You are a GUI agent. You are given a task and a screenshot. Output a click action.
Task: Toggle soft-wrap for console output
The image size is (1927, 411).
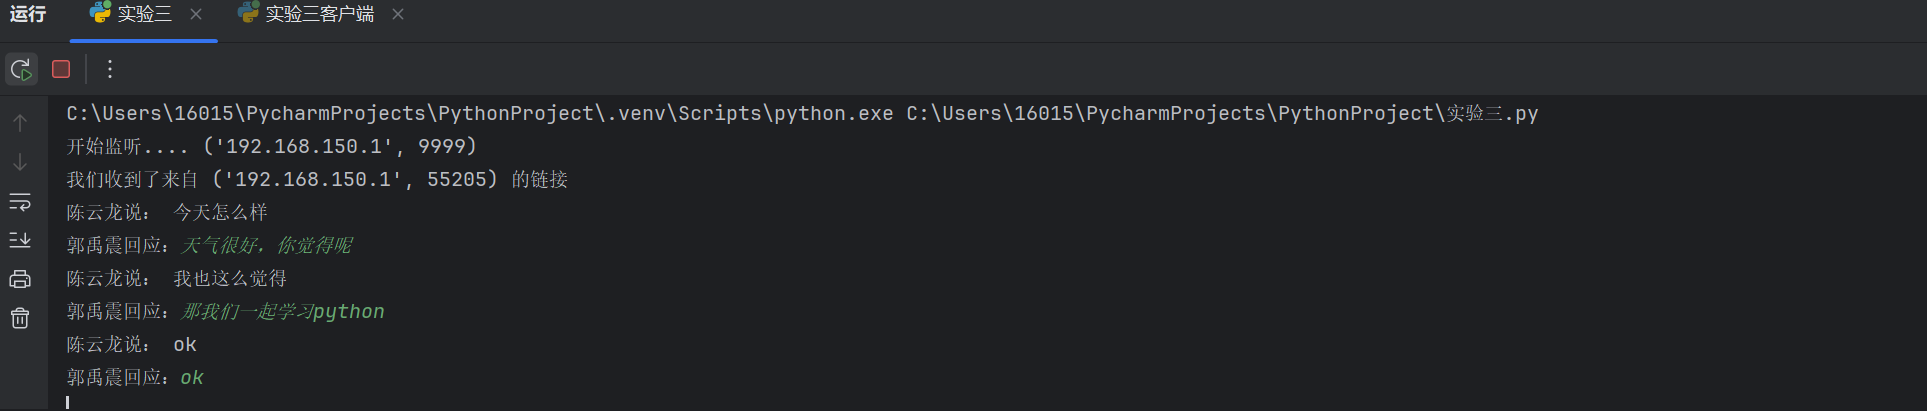coord(20,202)
